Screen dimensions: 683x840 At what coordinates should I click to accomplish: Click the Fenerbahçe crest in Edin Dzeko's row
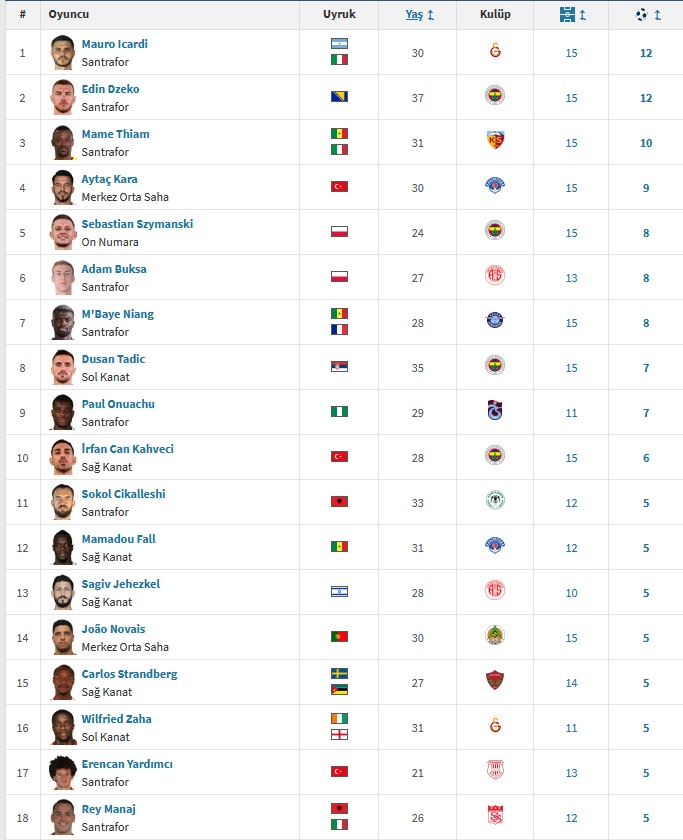point(495,95)
